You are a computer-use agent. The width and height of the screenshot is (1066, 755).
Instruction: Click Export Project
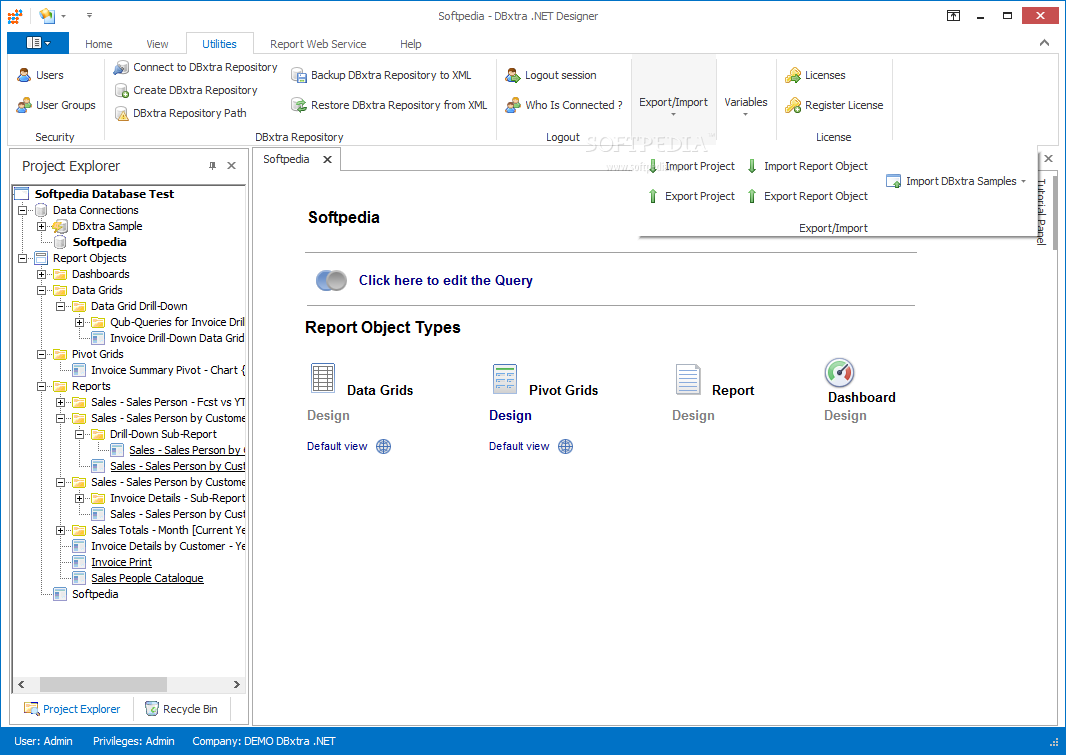[x=691, y=196]
